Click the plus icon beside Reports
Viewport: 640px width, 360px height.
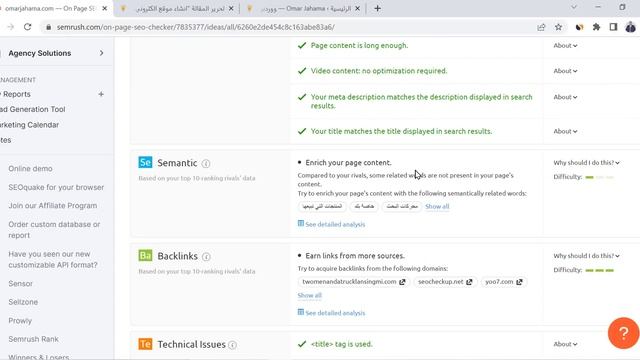tap(101, 94)
